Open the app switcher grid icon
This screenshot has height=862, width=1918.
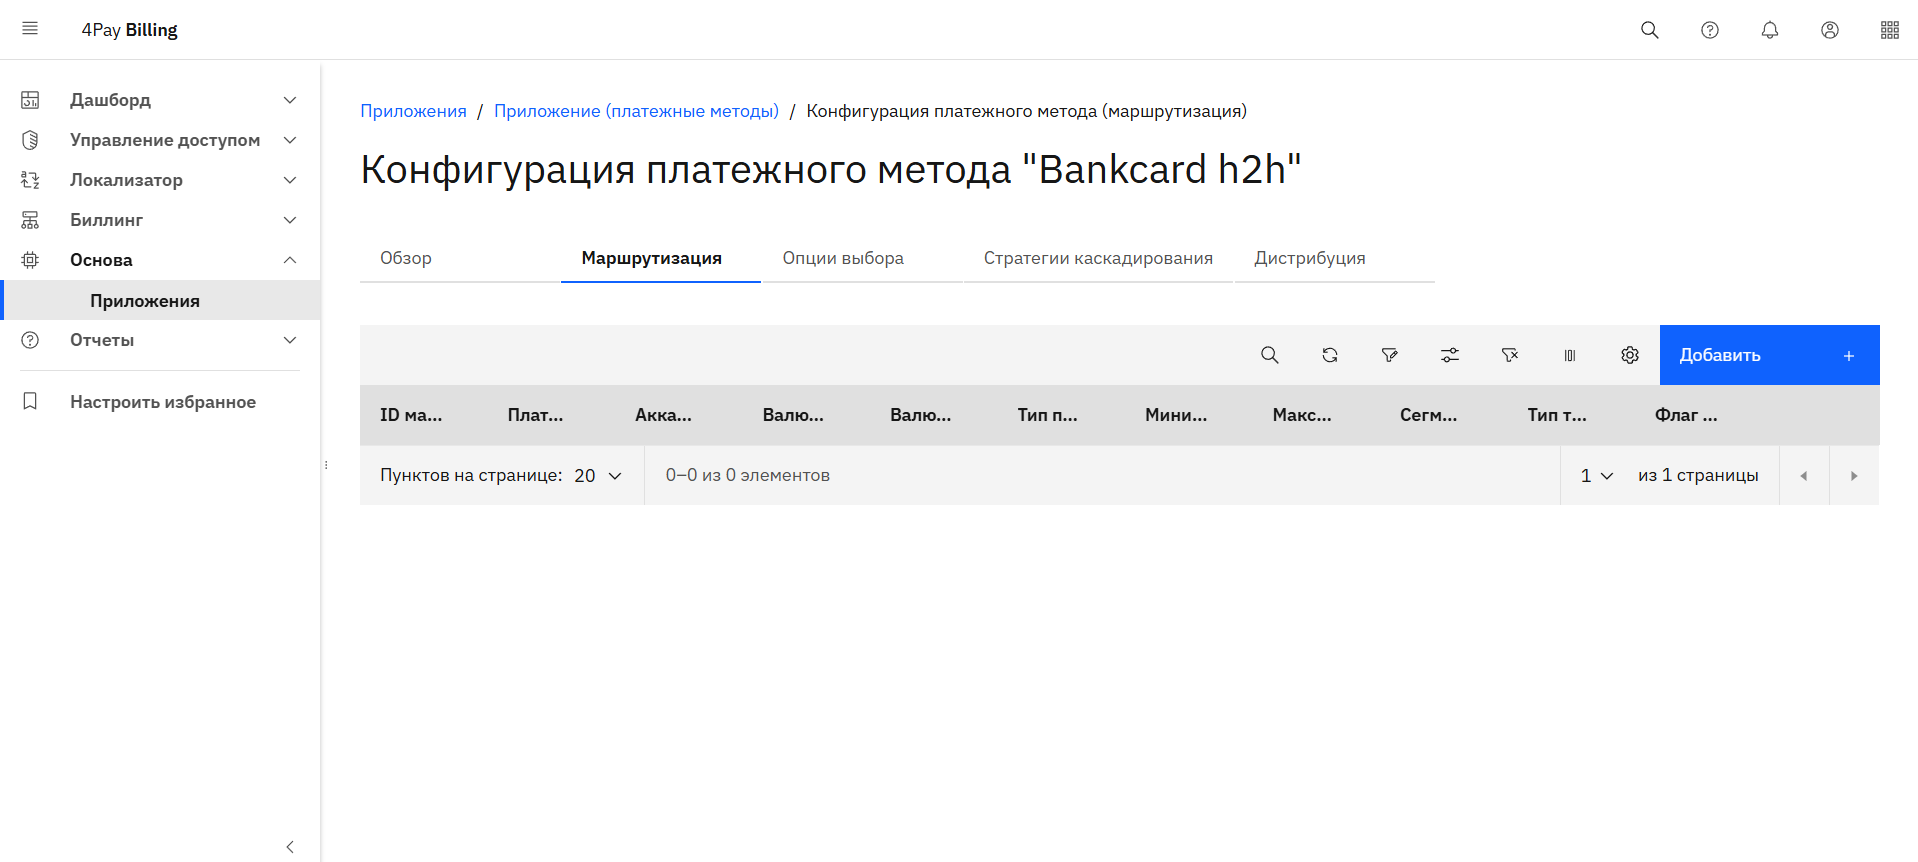coord(1889,30)
